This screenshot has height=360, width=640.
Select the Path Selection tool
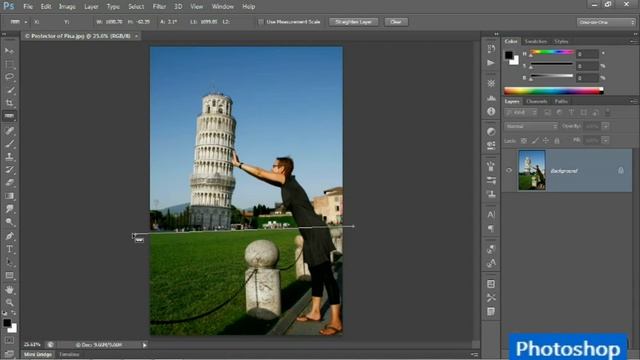coord(9,262)
